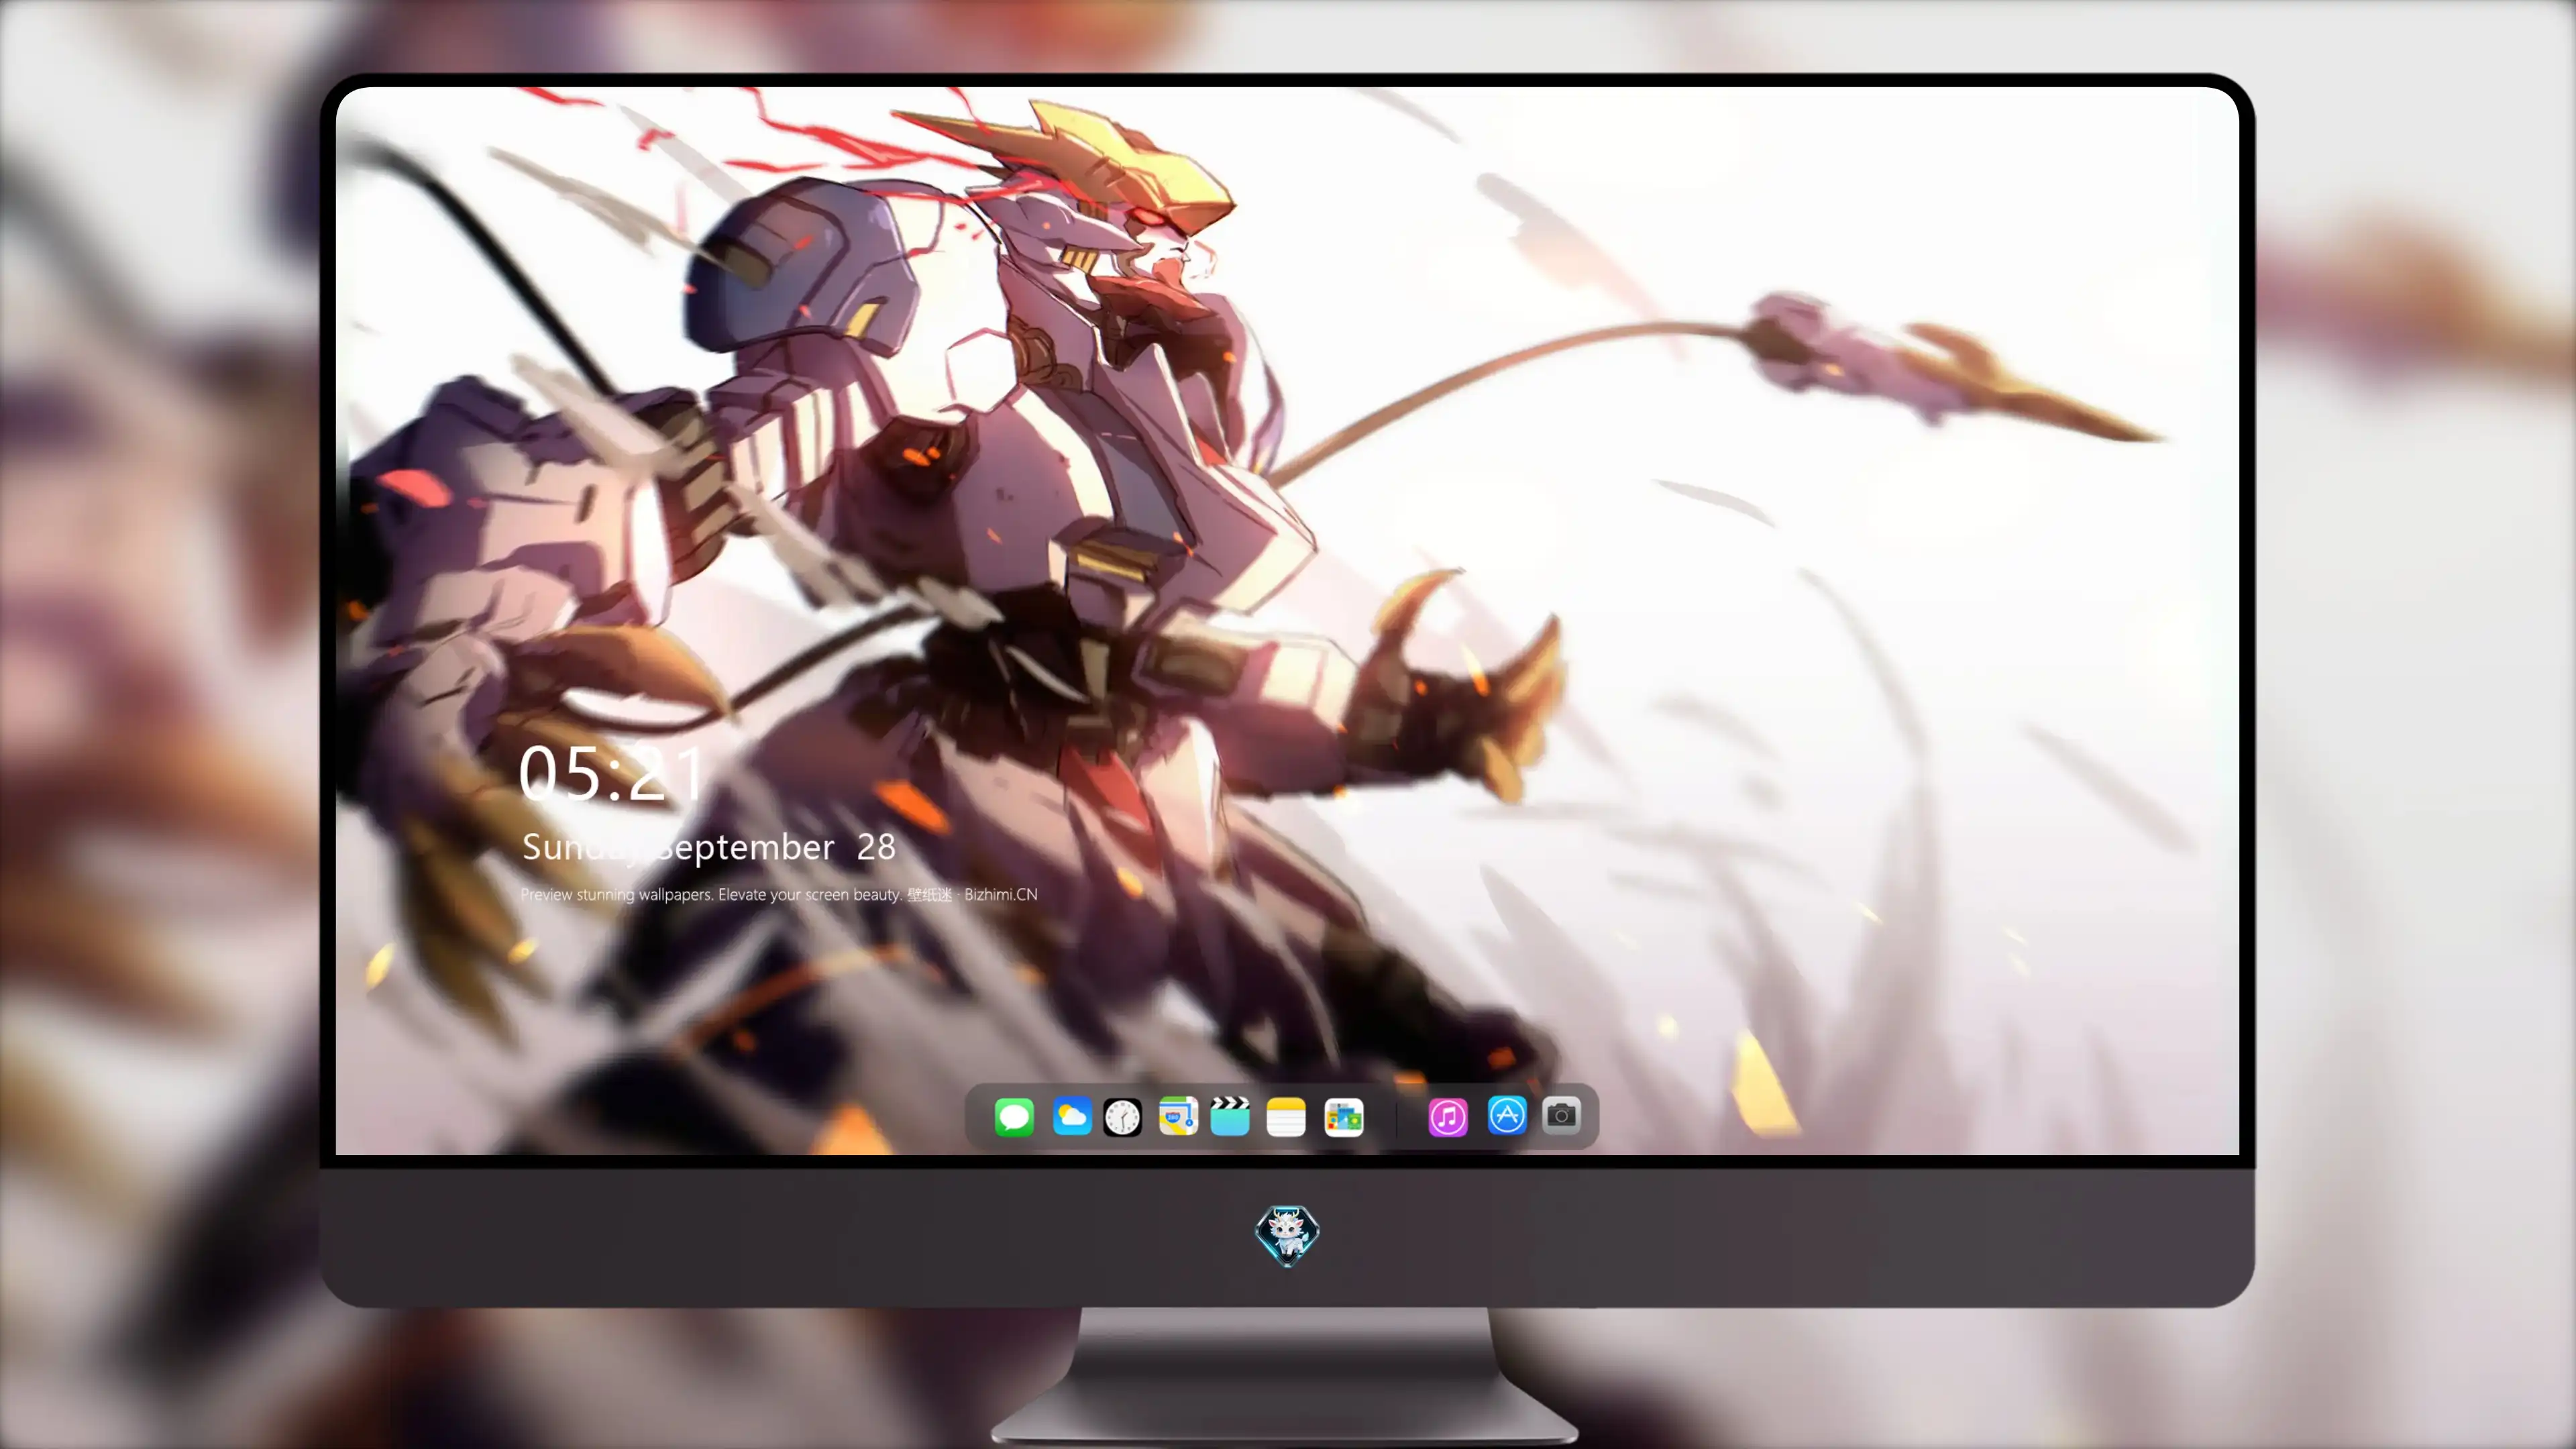Click the 'Preview stunning wallpapers' caption text
2576x1449 pixels.
(779, 894)
